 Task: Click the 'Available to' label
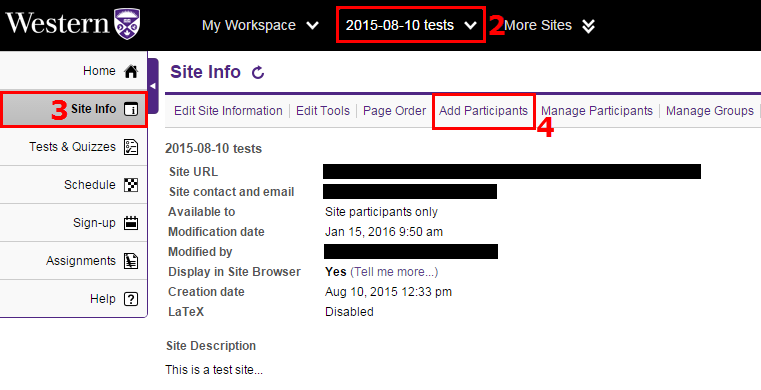click(x=201, y=212)
